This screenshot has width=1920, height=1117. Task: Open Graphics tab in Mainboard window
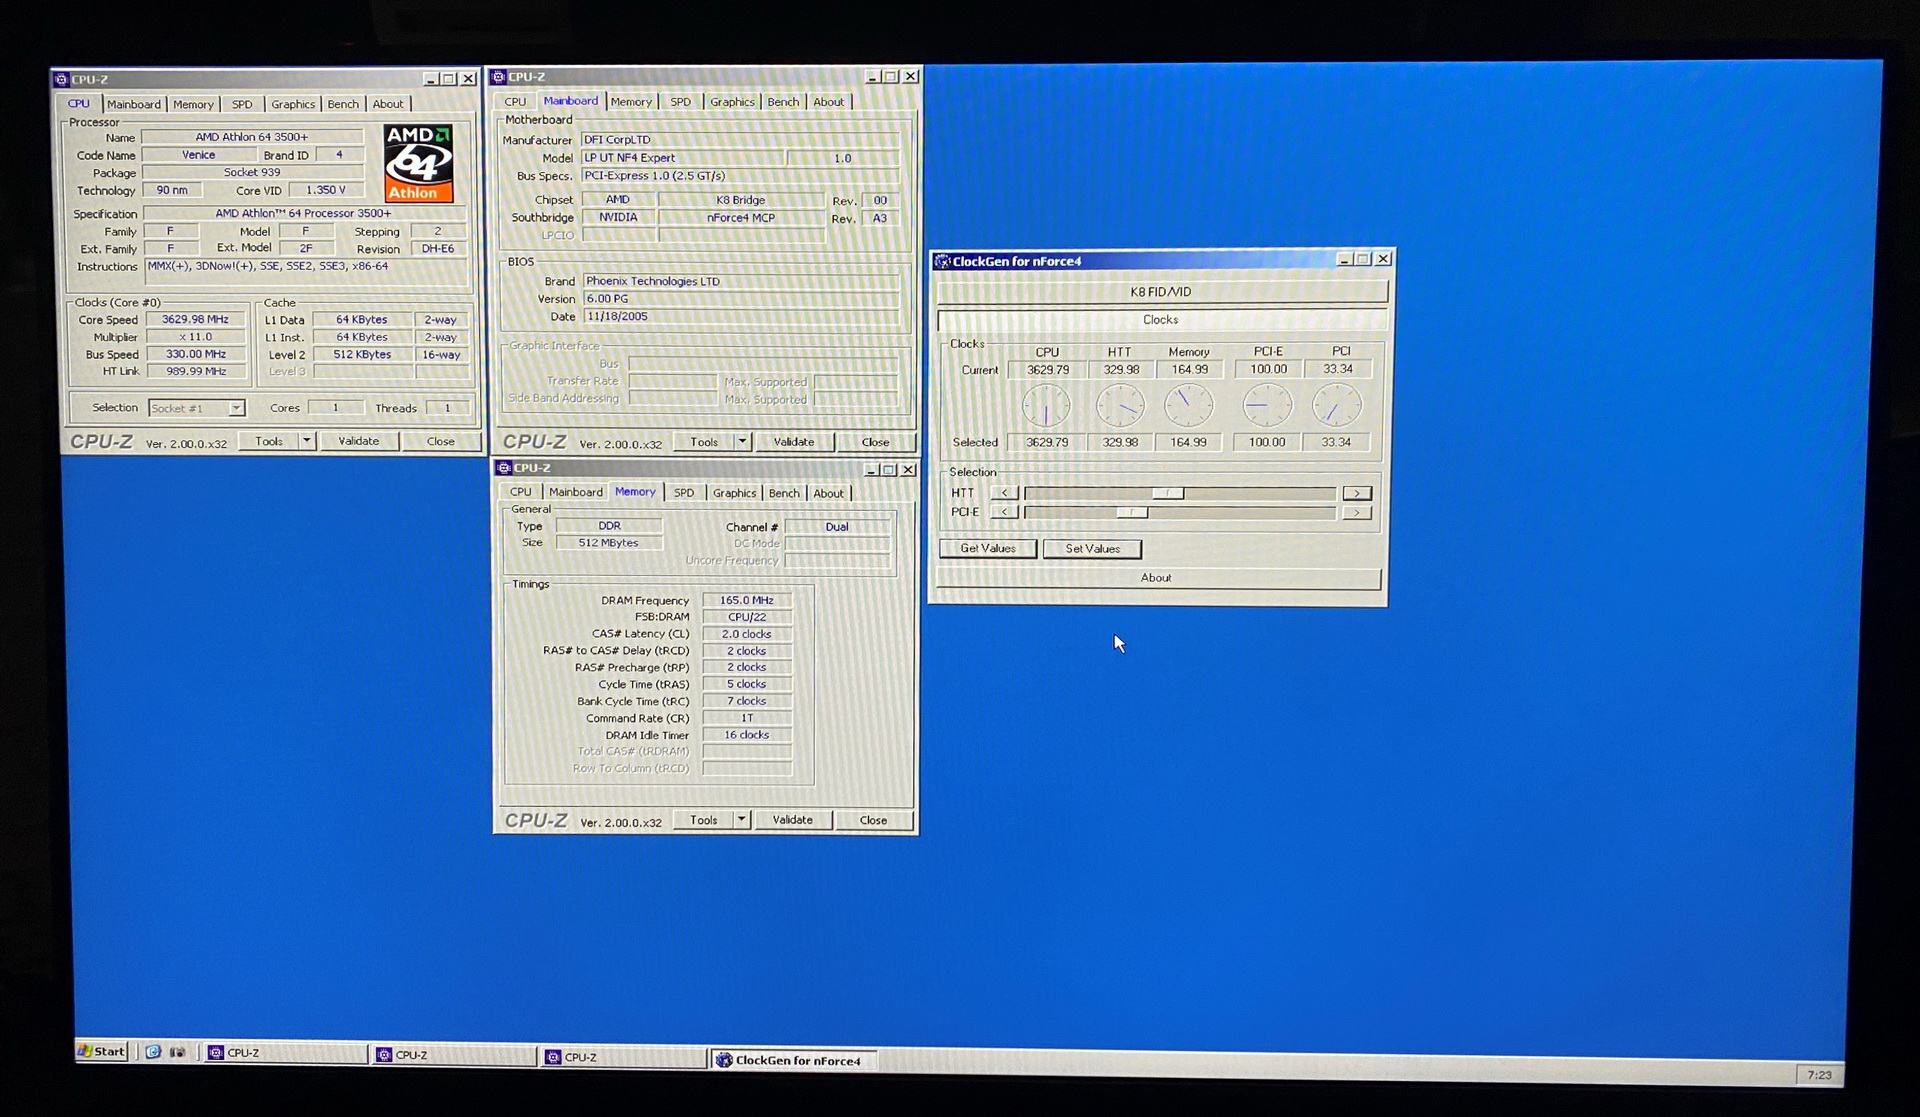(732, 102)
